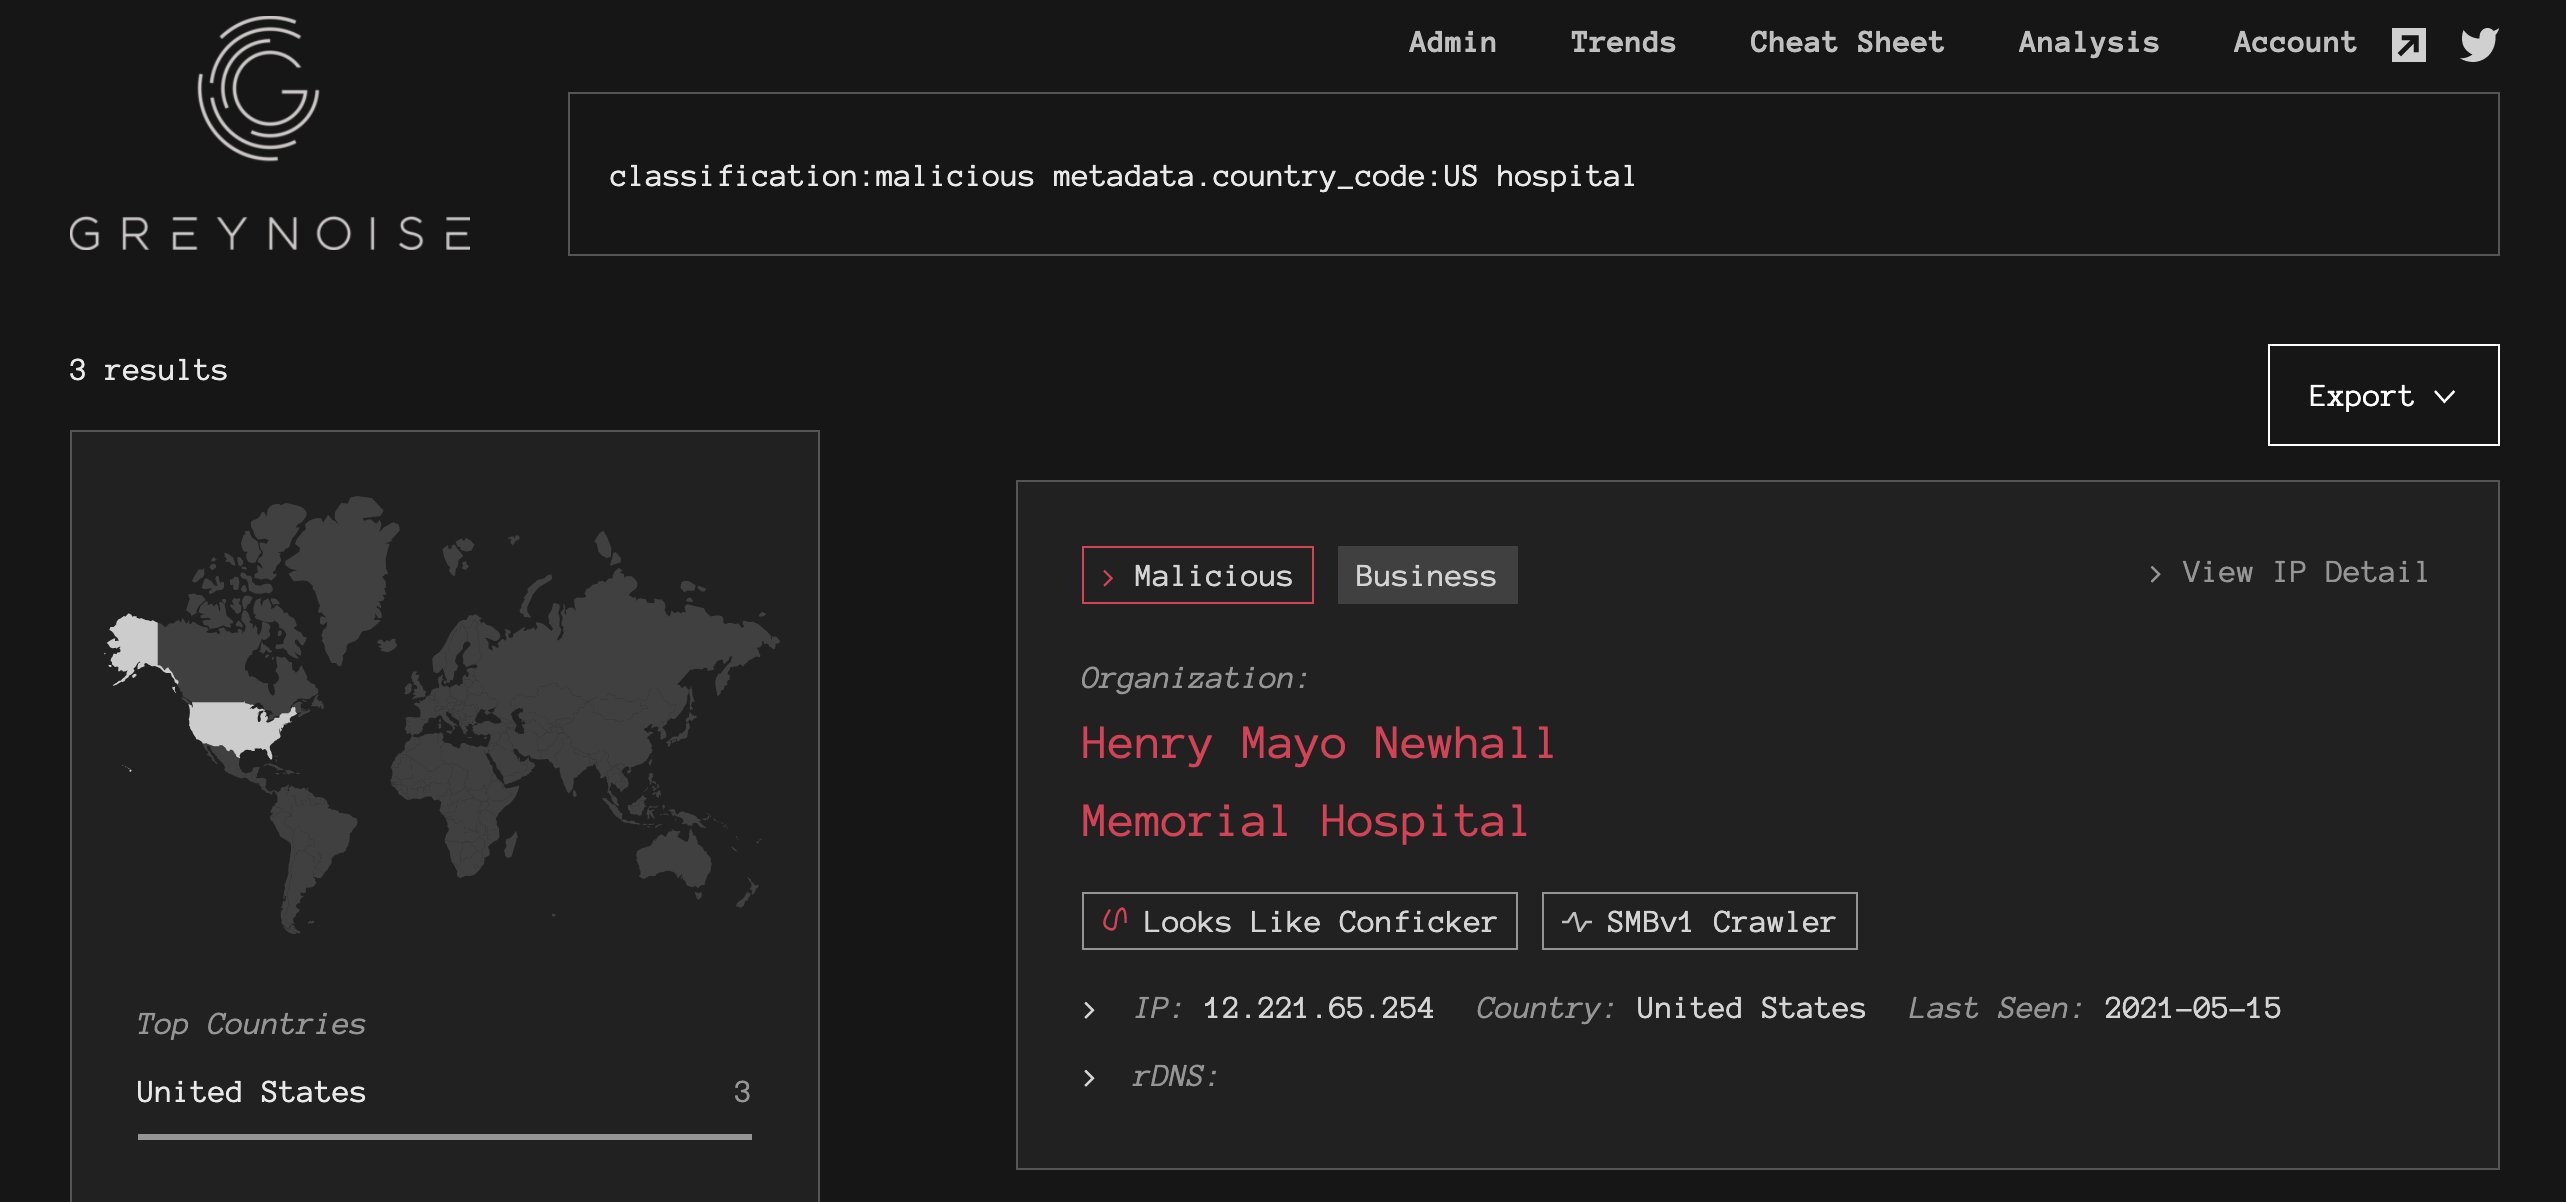Click the external link arrow icon
Screen dimensions: 2566x1202
tap(2408, 45)
